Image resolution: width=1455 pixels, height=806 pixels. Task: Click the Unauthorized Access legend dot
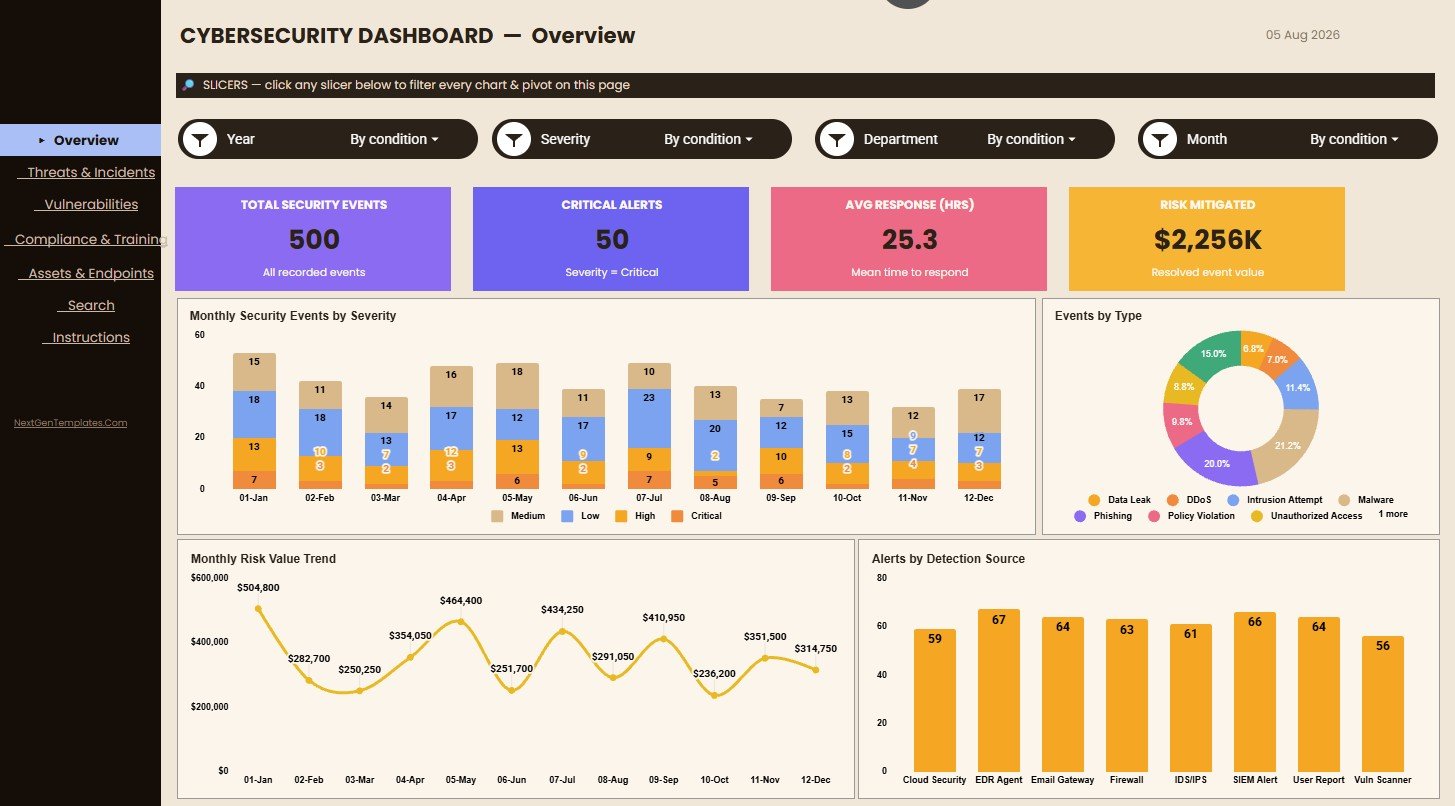1257,516
